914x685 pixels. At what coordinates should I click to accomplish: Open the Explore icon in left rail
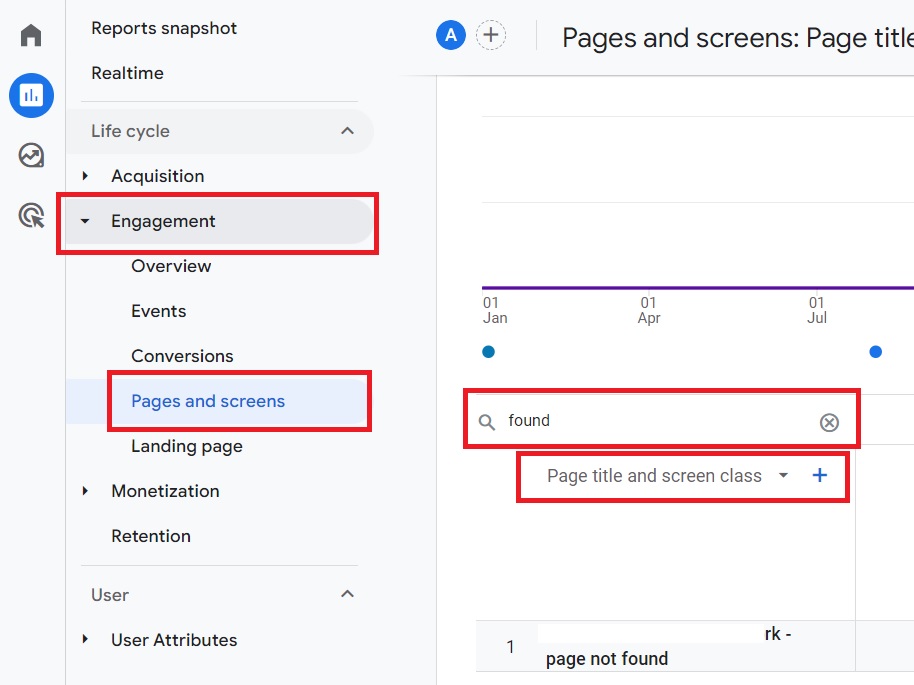click(x=31, y=156)
